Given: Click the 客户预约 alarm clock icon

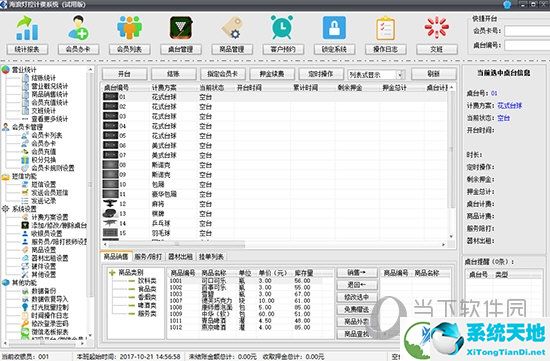Looking at the screenshot, I should pyautogui.click(x=282, y=28).
